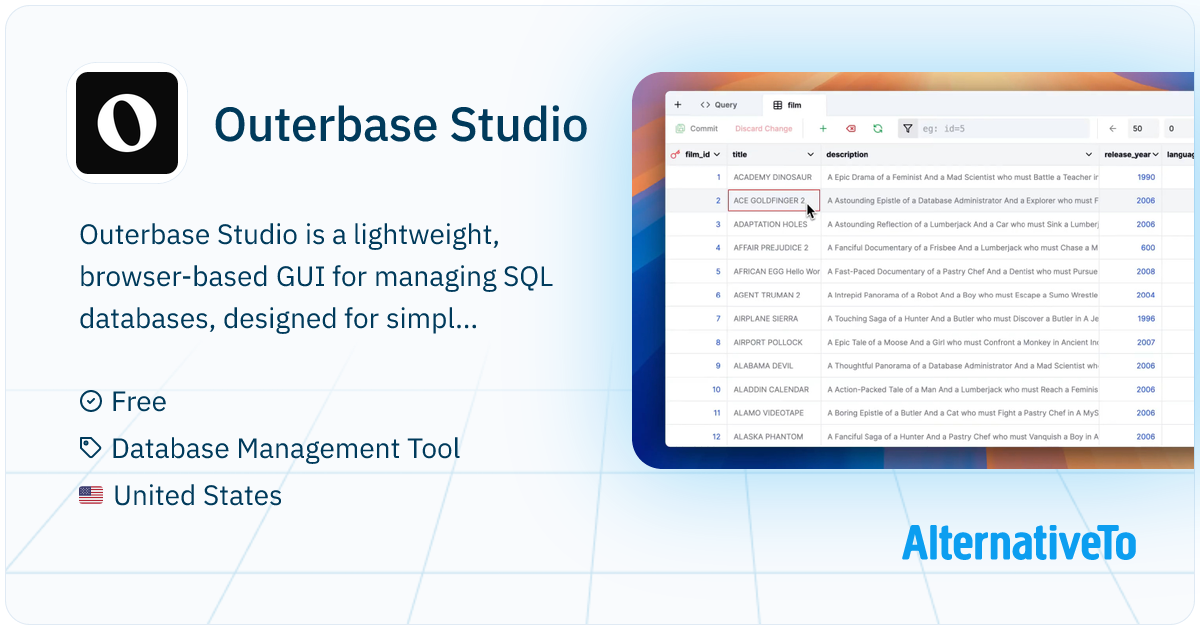1200x630 pixels.
Task: Open the description column dropdown
Action: 1089,154
